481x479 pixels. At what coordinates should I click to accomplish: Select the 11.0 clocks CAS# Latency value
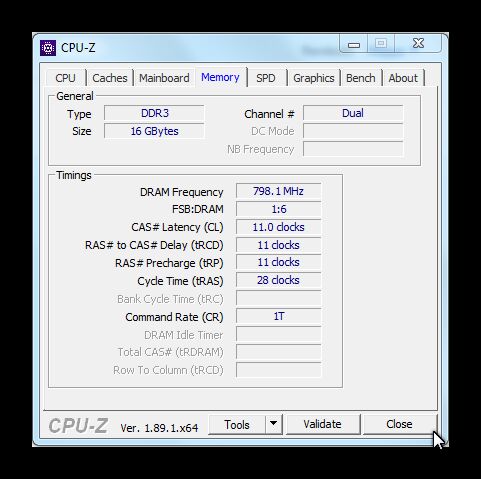pos(278,227)
